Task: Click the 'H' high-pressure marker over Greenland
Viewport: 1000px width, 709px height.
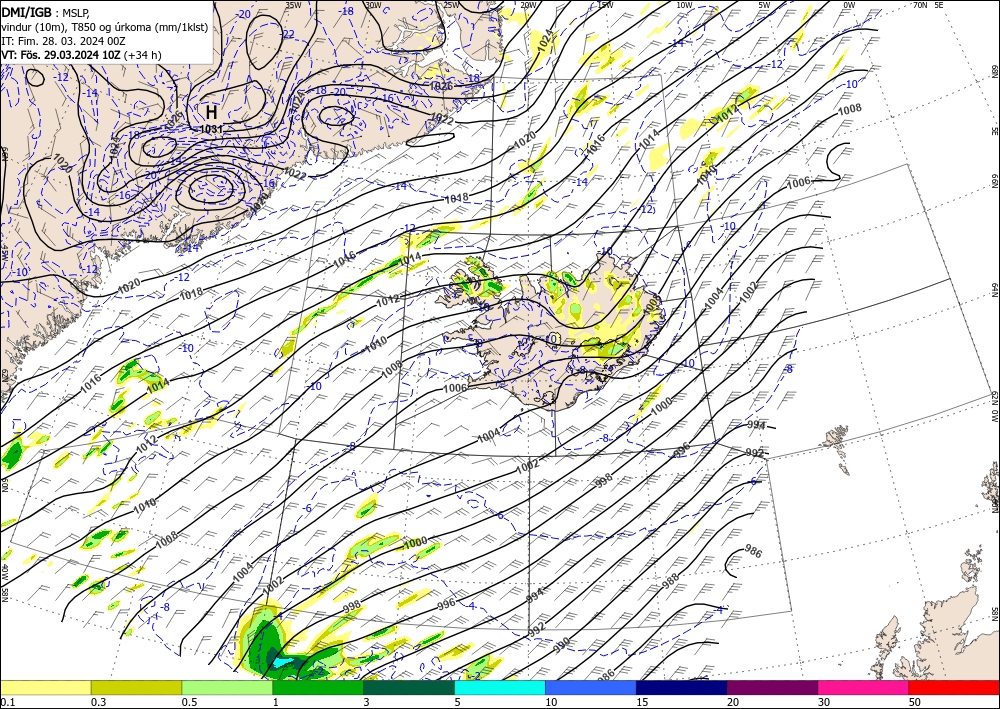Action: (211, 113)
